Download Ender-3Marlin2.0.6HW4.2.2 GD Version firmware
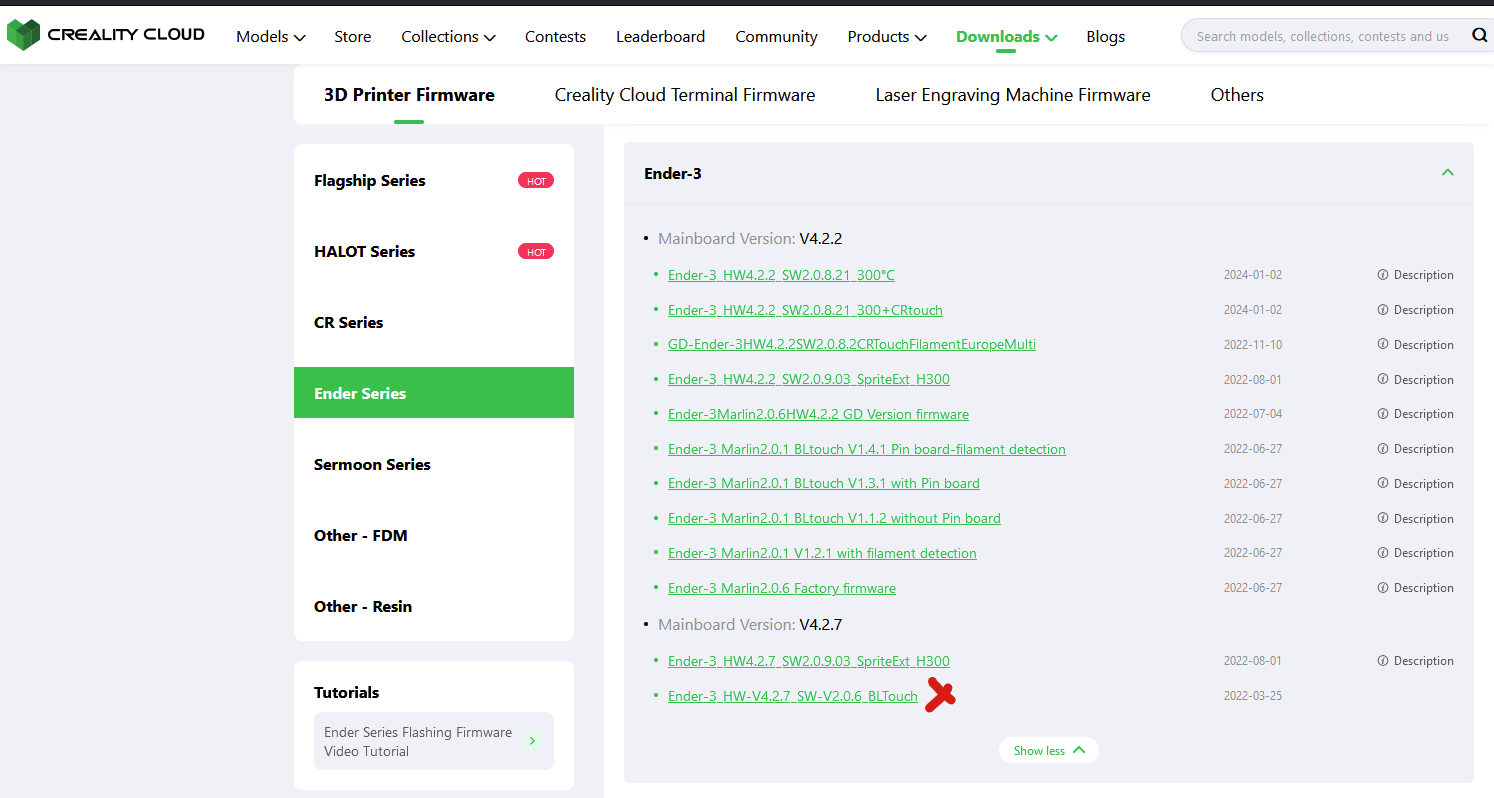This screenshot has height=798, width=1494. (x=818, y=414)
